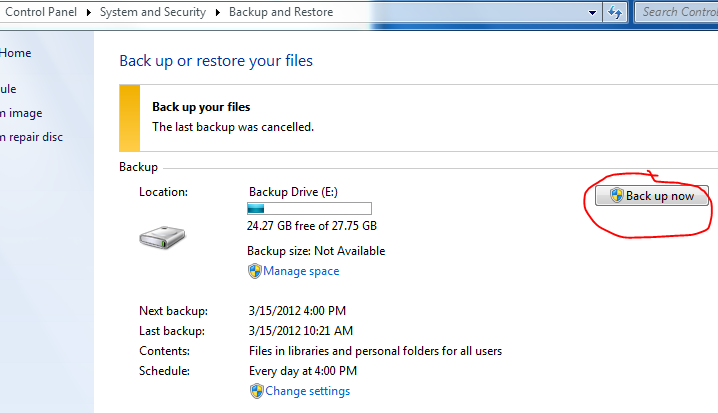Click the shield icon beside Change settings
This screenshot has height=413, width=718.
tap(256, 391)
